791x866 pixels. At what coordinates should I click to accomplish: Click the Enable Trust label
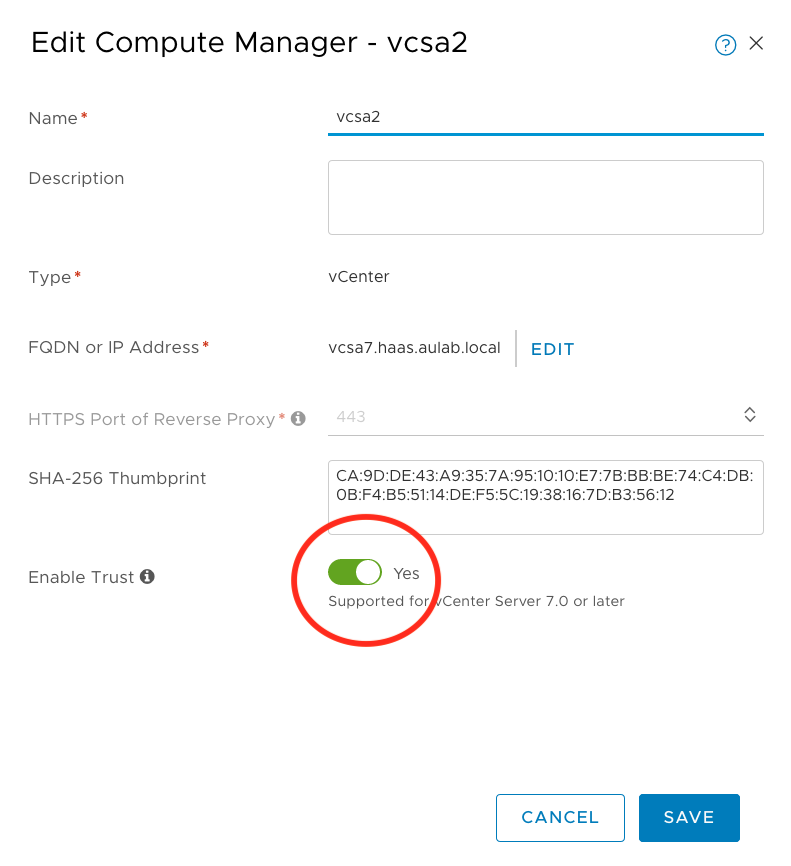point(82,578)
